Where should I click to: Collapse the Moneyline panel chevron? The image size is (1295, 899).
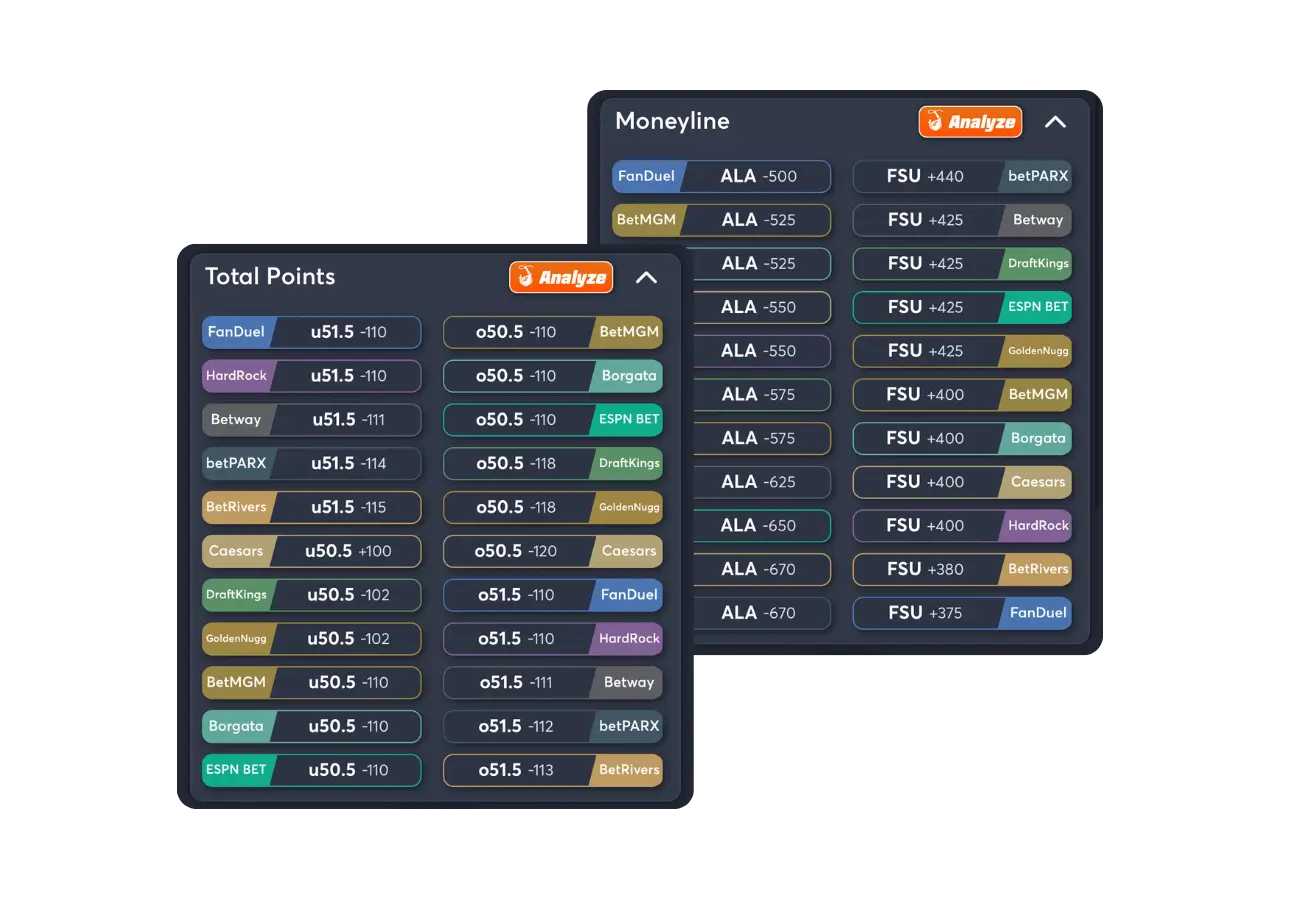1055,122
